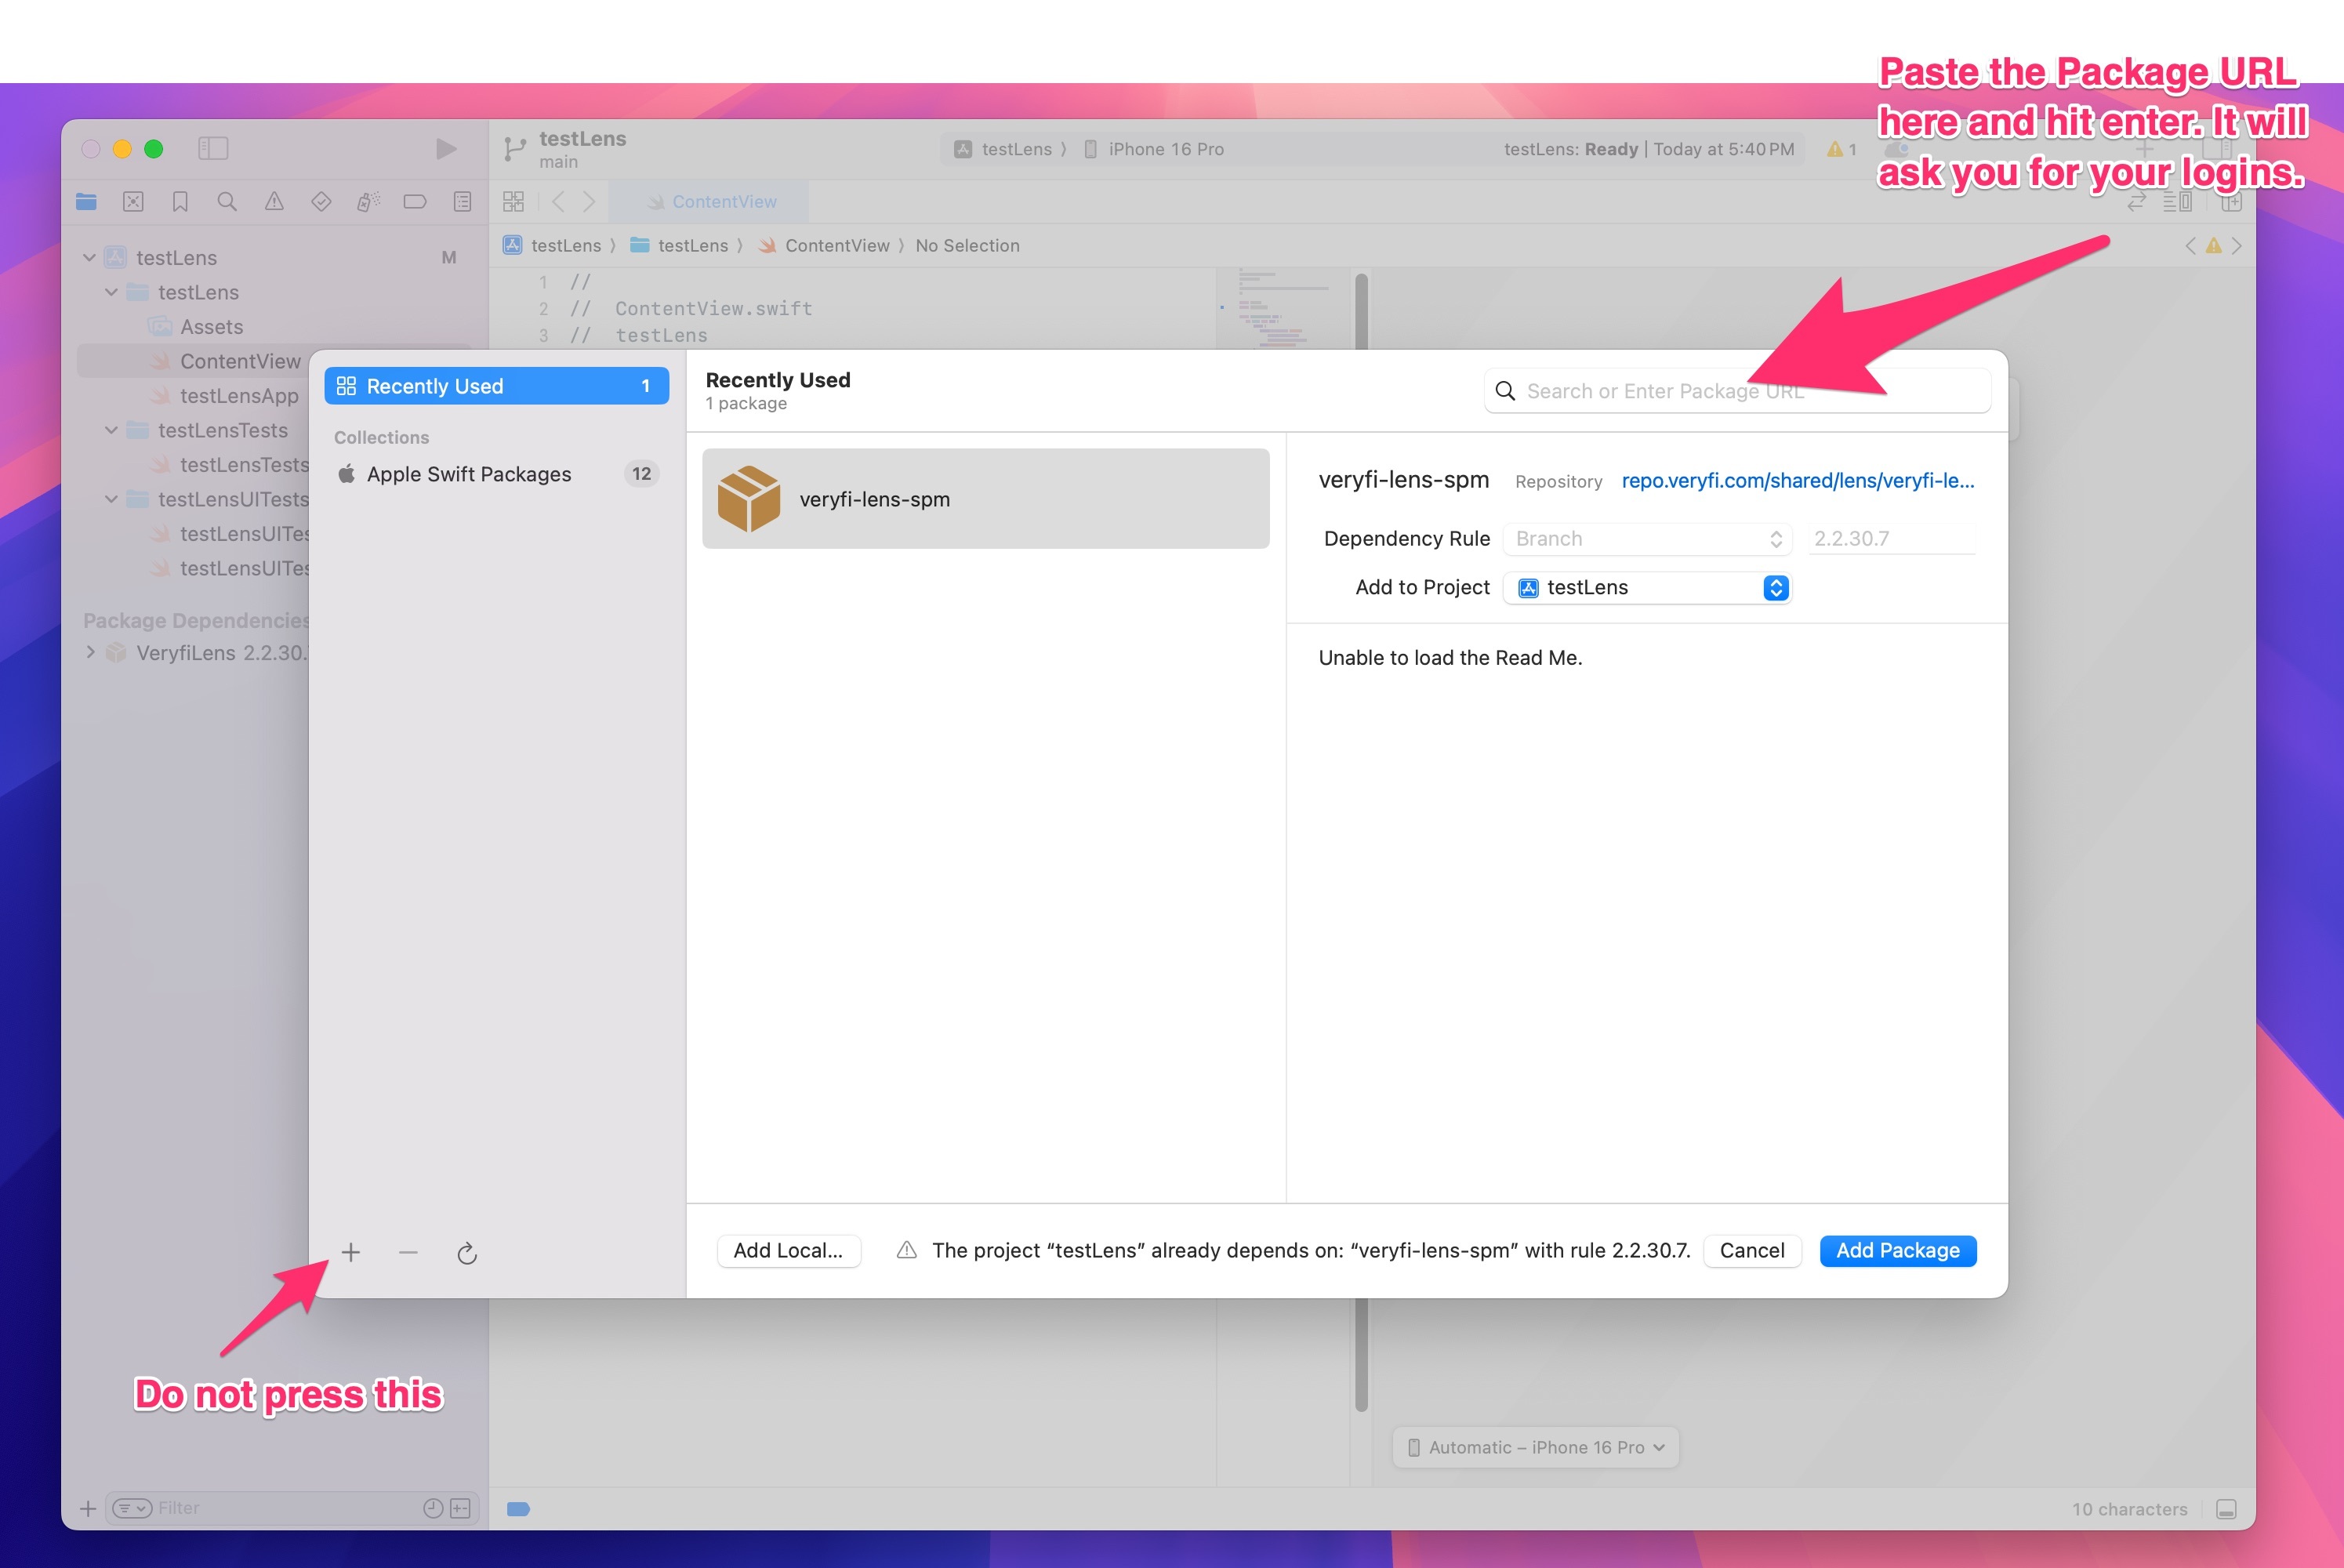Open the Debug navigator icon

coord(368,202)
